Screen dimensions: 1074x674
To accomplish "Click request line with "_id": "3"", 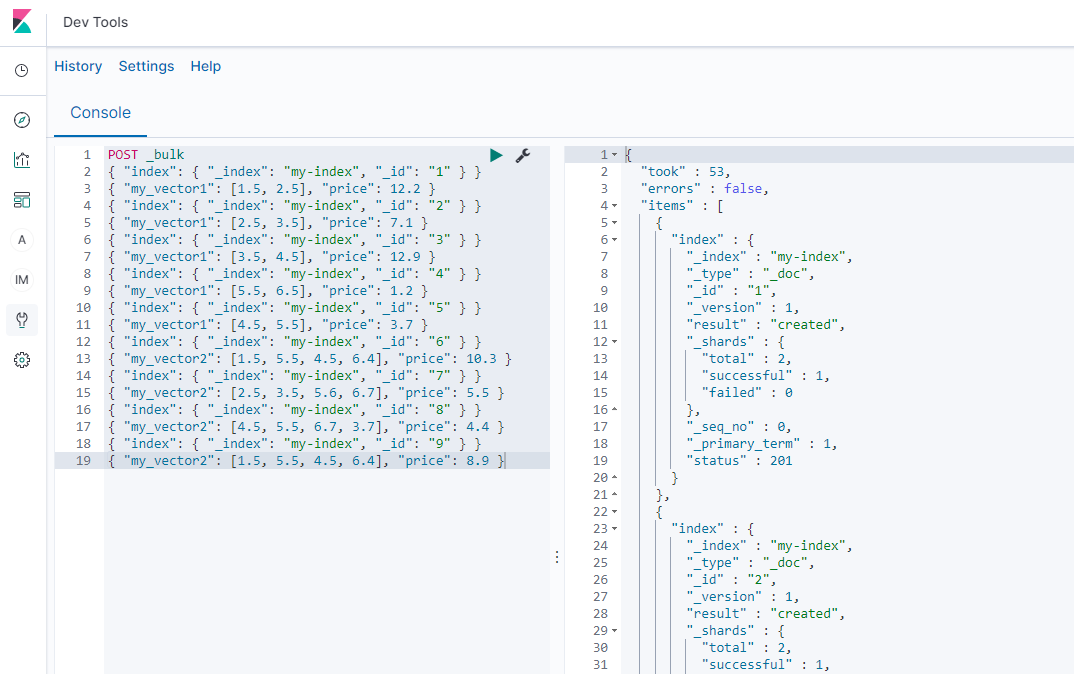I will (295, 240).
